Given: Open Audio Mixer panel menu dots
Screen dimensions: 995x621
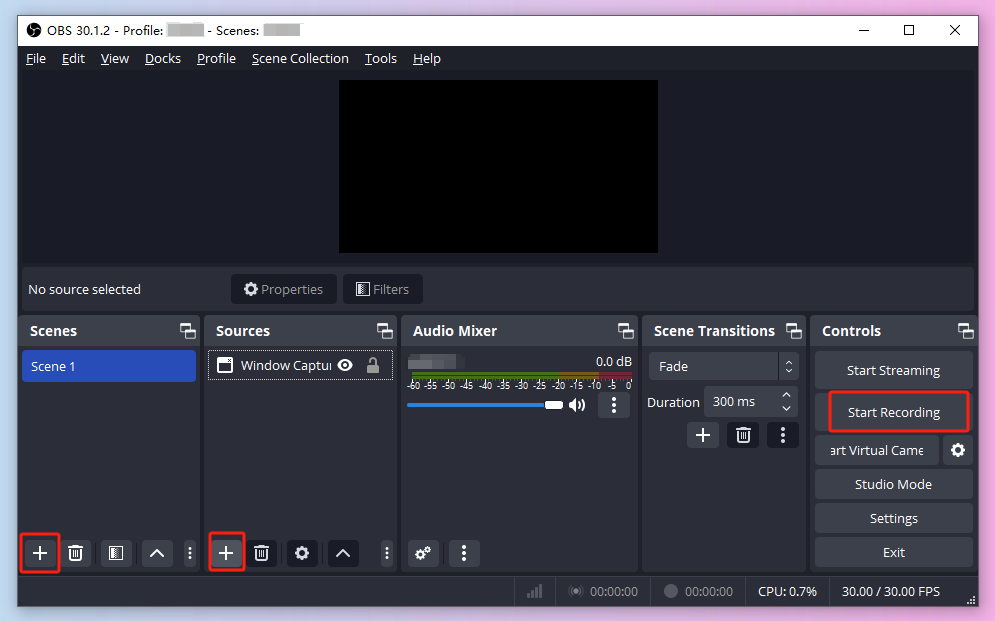Looking at the screenshot, I should tap(464, 553).
